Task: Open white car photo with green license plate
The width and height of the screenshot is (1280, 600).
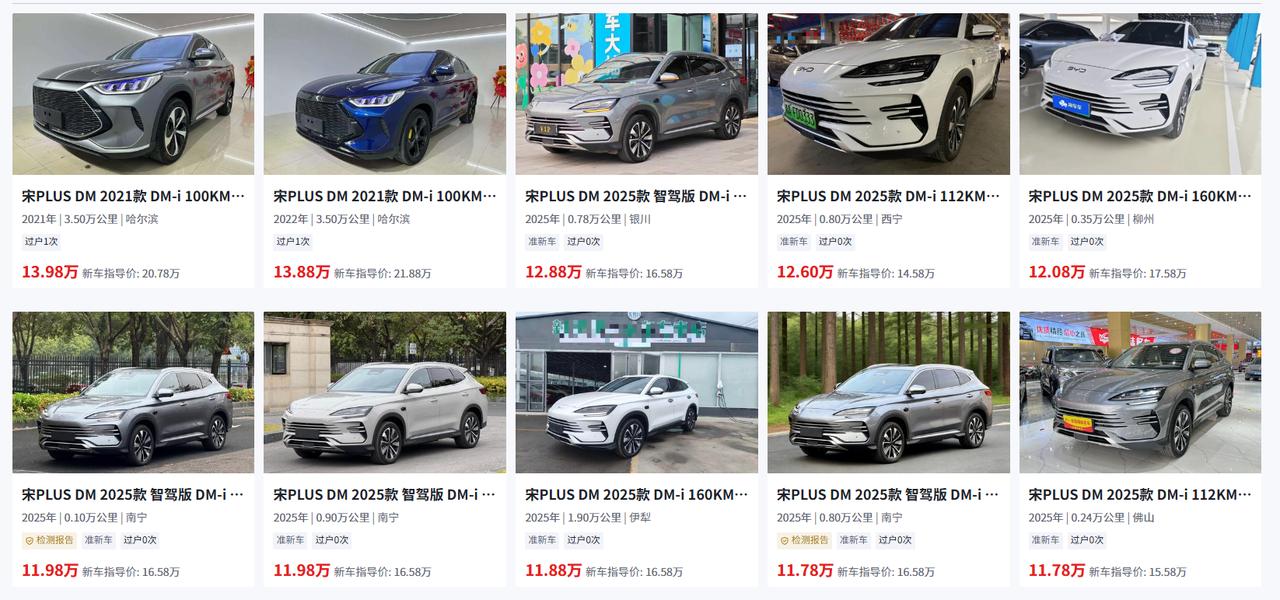Action: pyautogui.click(x=889, y=94)
